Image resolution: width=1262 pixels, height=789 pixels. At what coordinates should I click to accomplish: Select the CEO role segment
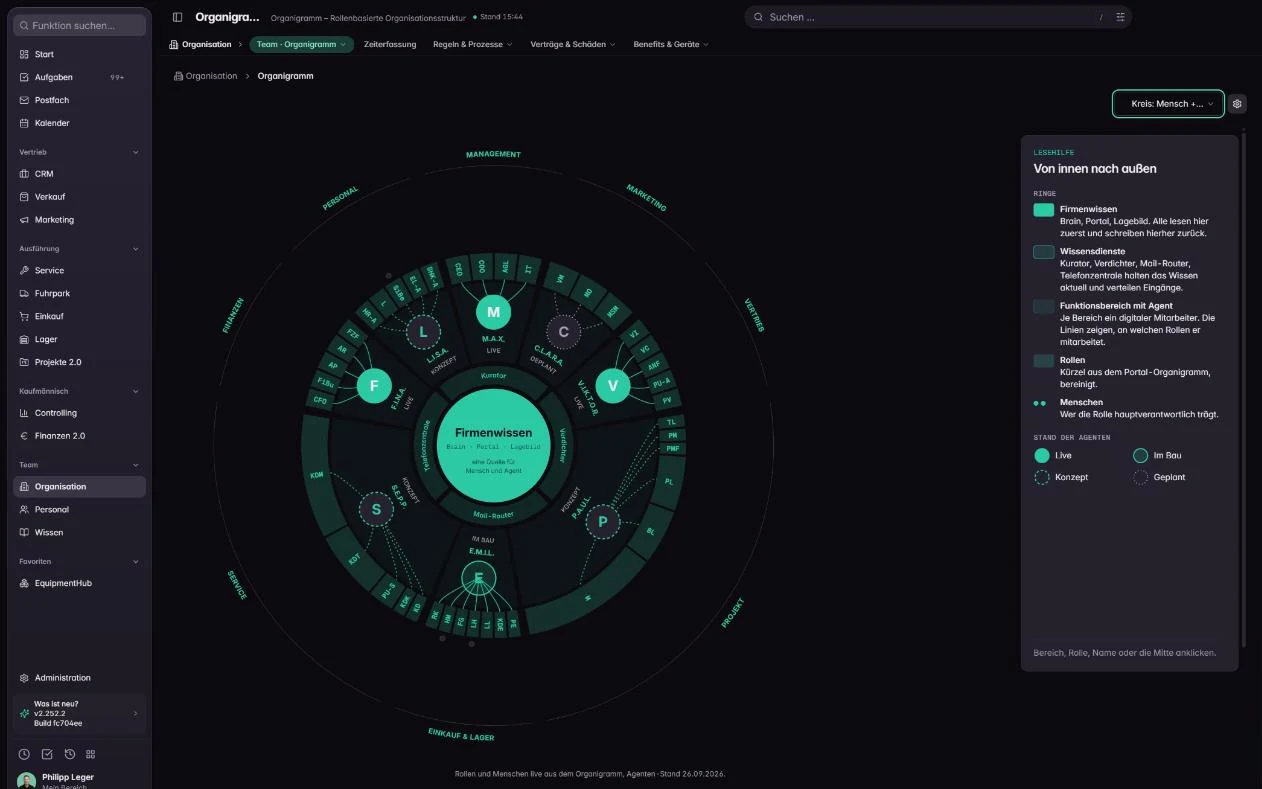pos(458,269)
